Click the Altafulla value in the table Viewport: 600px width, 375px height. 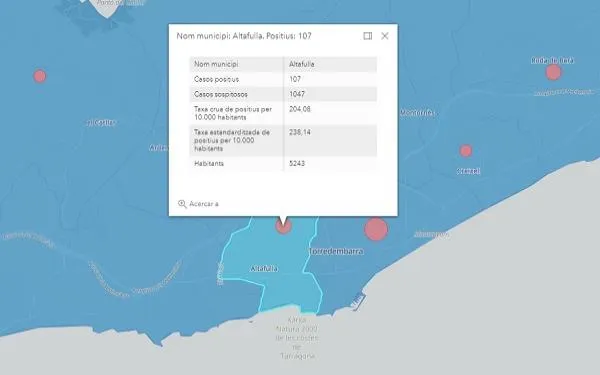302,64
